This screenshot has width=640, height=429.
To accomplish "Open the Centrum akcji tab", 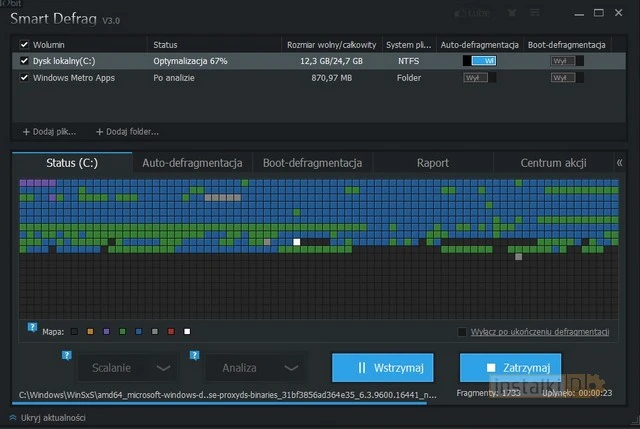I will pyautogui.click(x=553, y=163).
